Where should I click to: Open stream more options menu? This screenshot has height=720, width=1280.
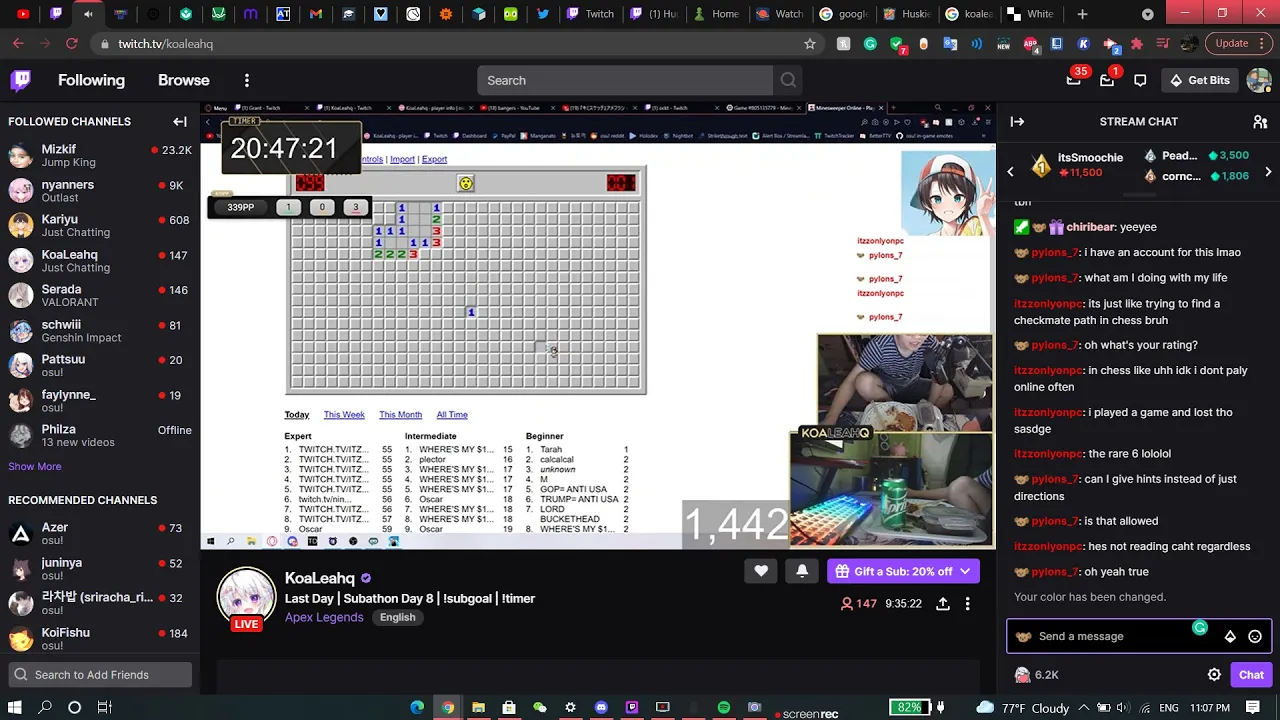pyautogui.click(x=967, y=603)
